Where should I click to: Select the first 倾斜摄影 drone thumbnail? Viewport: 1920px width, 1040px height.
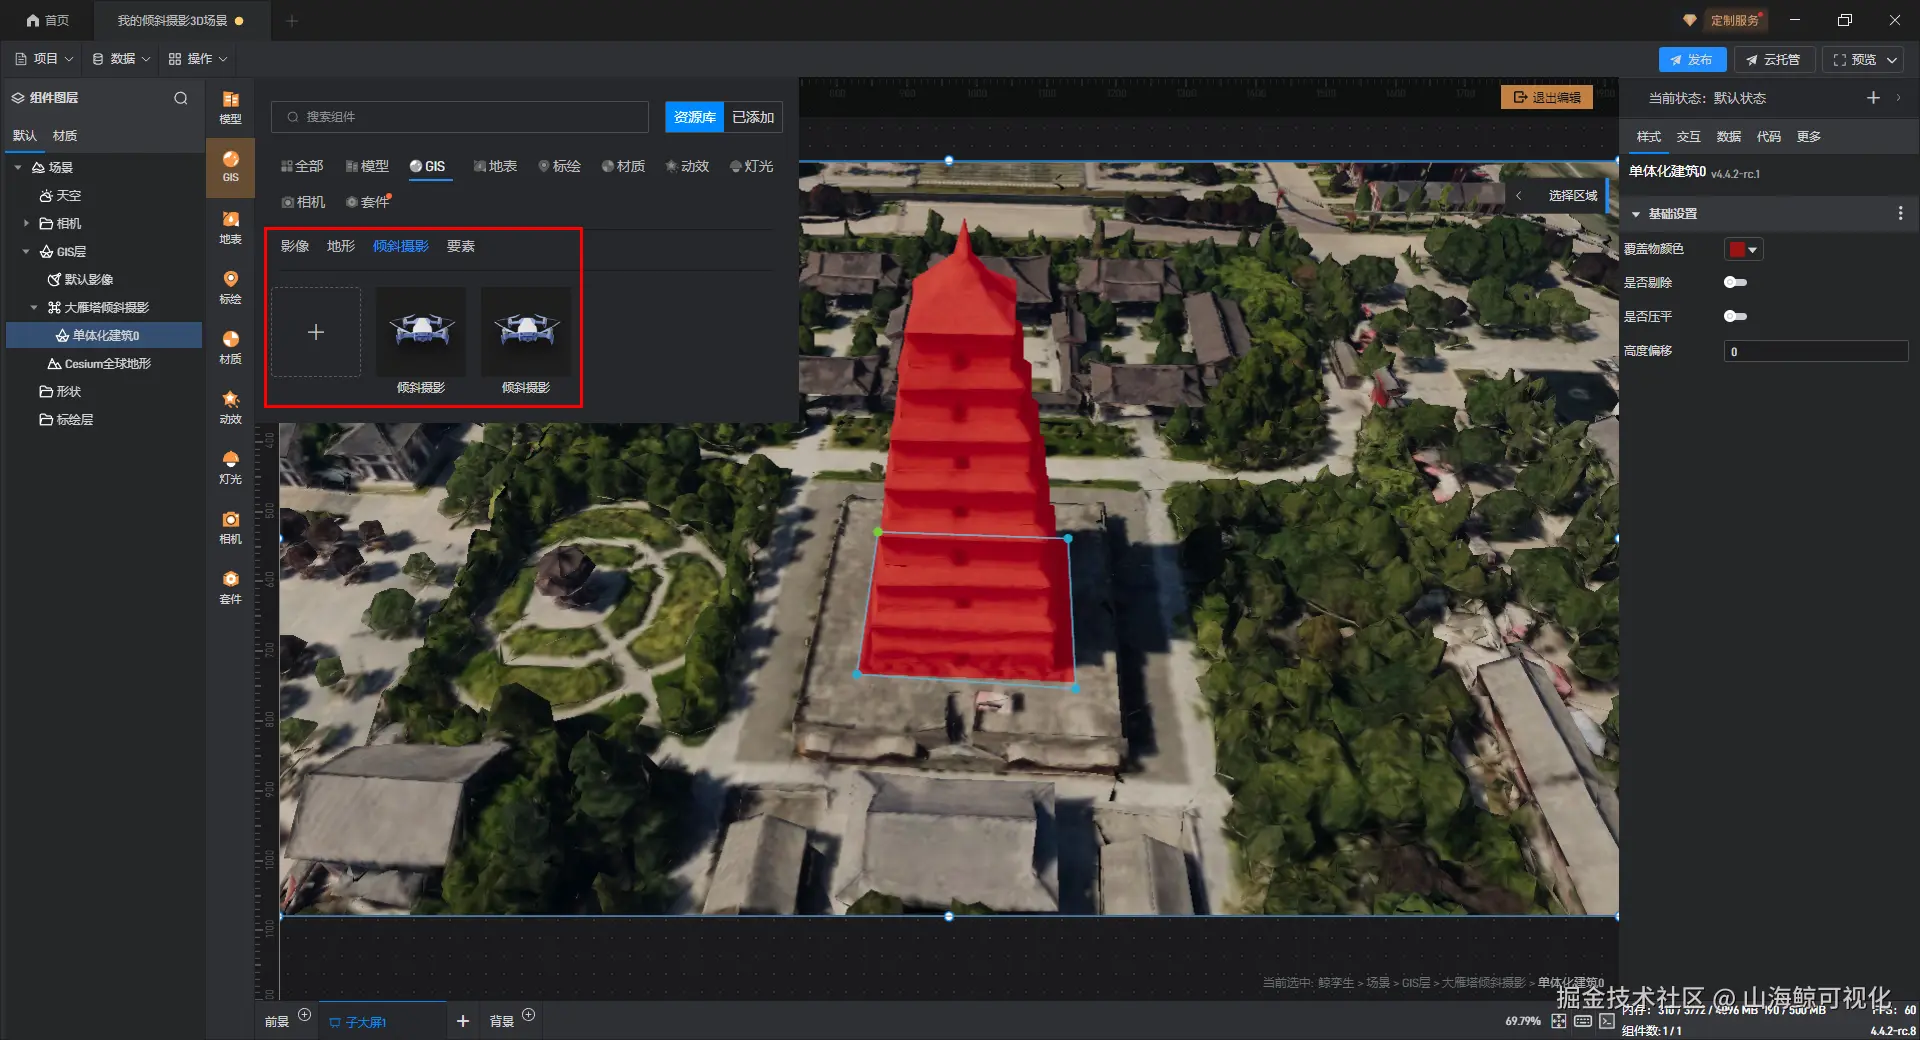pyautogui.click(x=421, y=332)
